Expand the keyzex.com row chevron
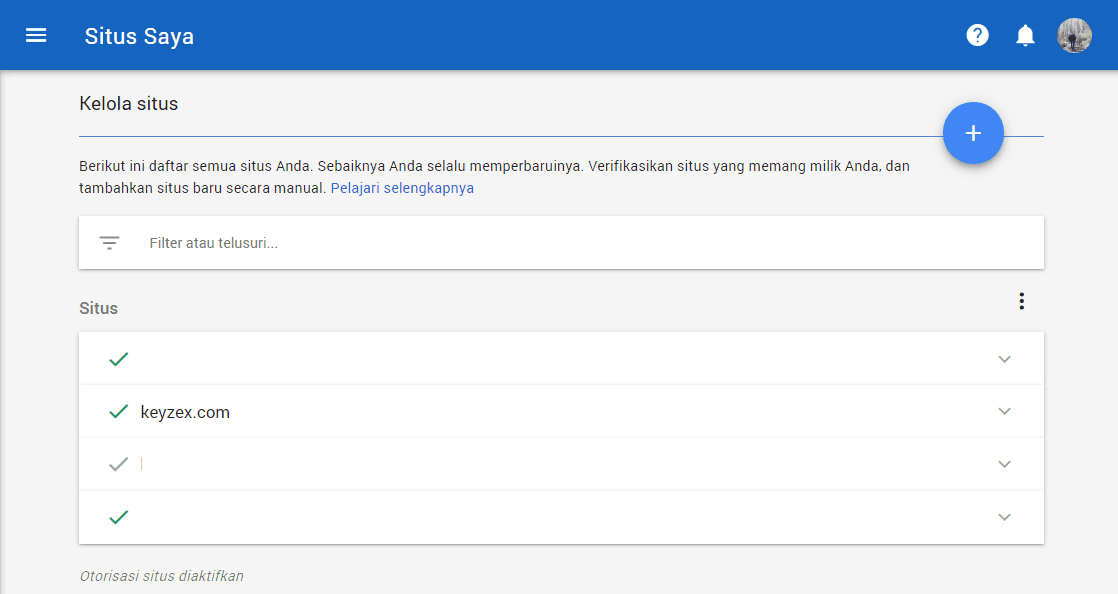Screen dimensions: 1118x594 (1005, 412)
